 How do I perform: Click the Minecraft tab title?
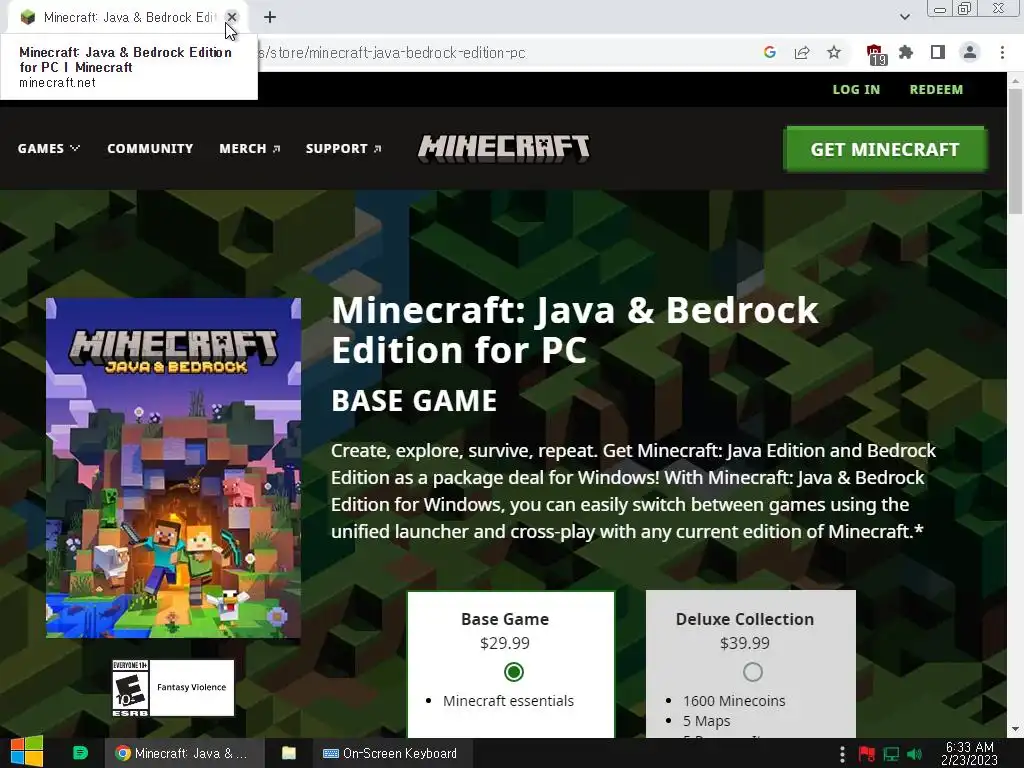click(130, 18)
